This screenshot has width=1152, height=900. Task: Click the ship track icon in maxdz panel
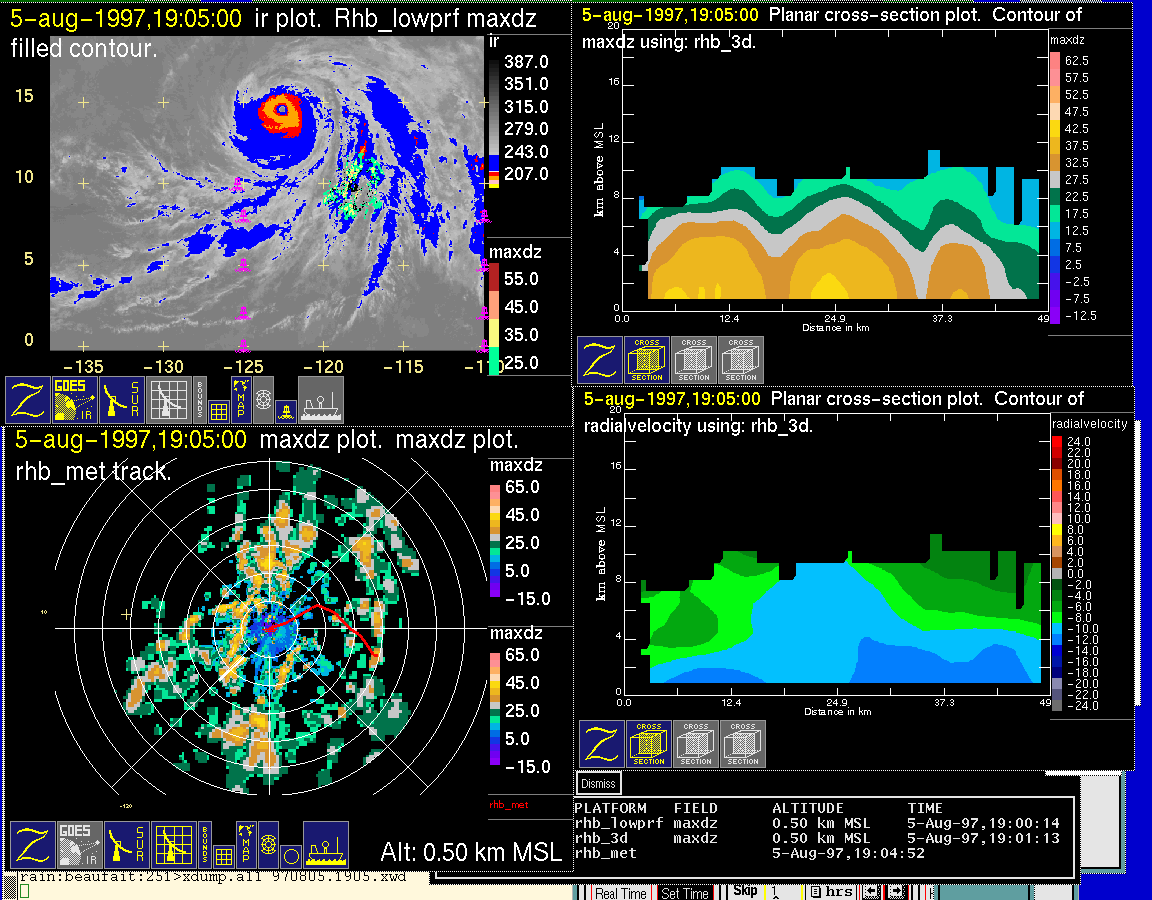325,846
